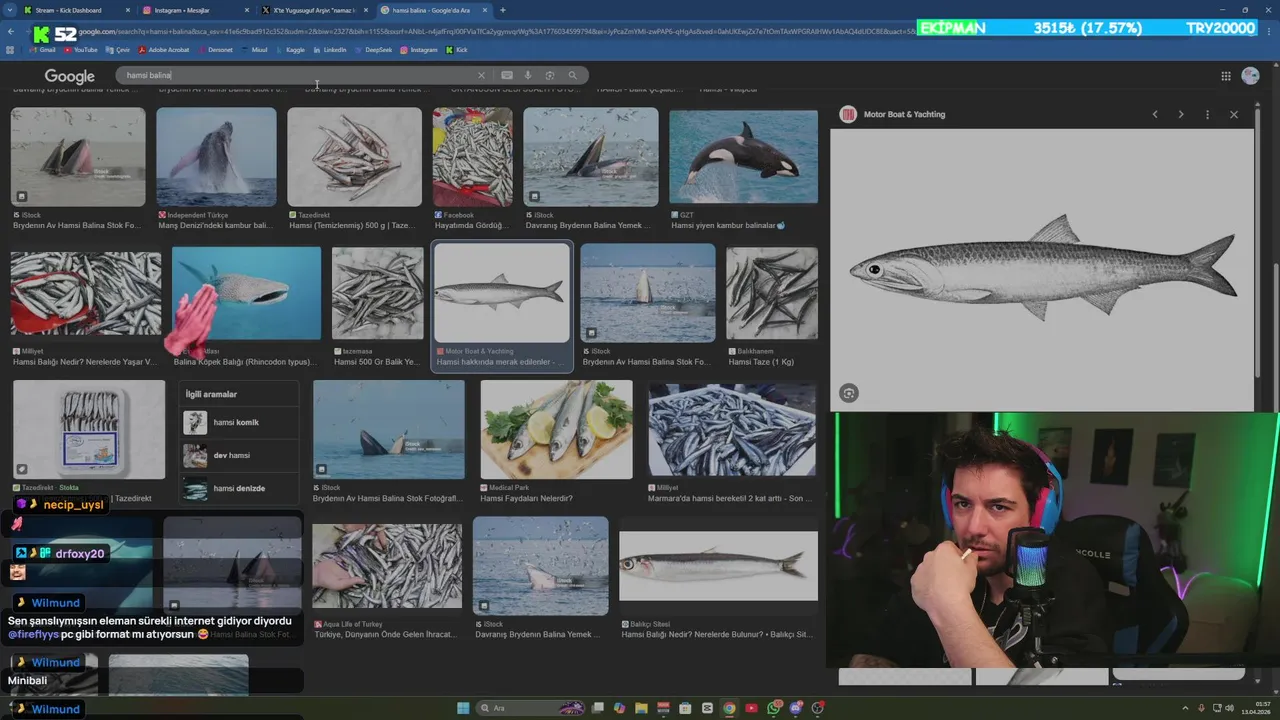1280x720 pixels.
Task: Open Google Lens image search
Action: [550, 75]
